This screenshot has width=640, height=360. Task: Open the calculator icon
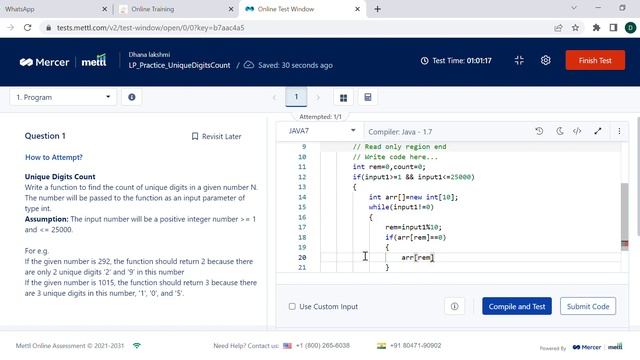[x=368, y=97]
